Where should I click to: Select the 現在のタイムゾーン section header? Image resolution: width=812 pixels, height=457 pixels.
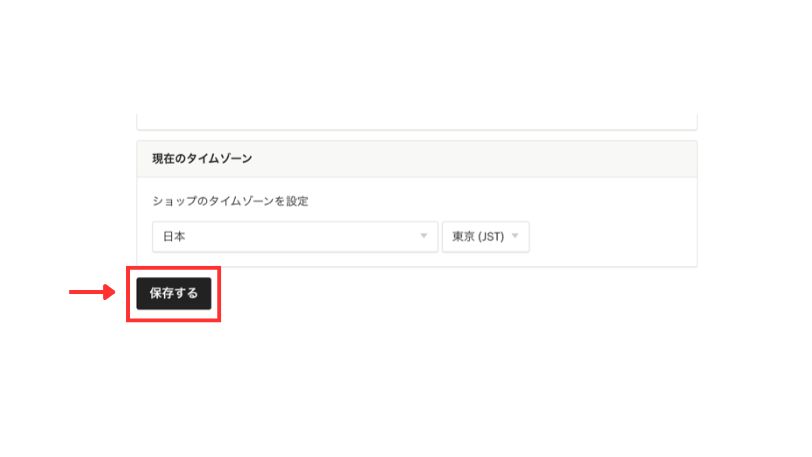pyautogui.click(x=417, y=159)
